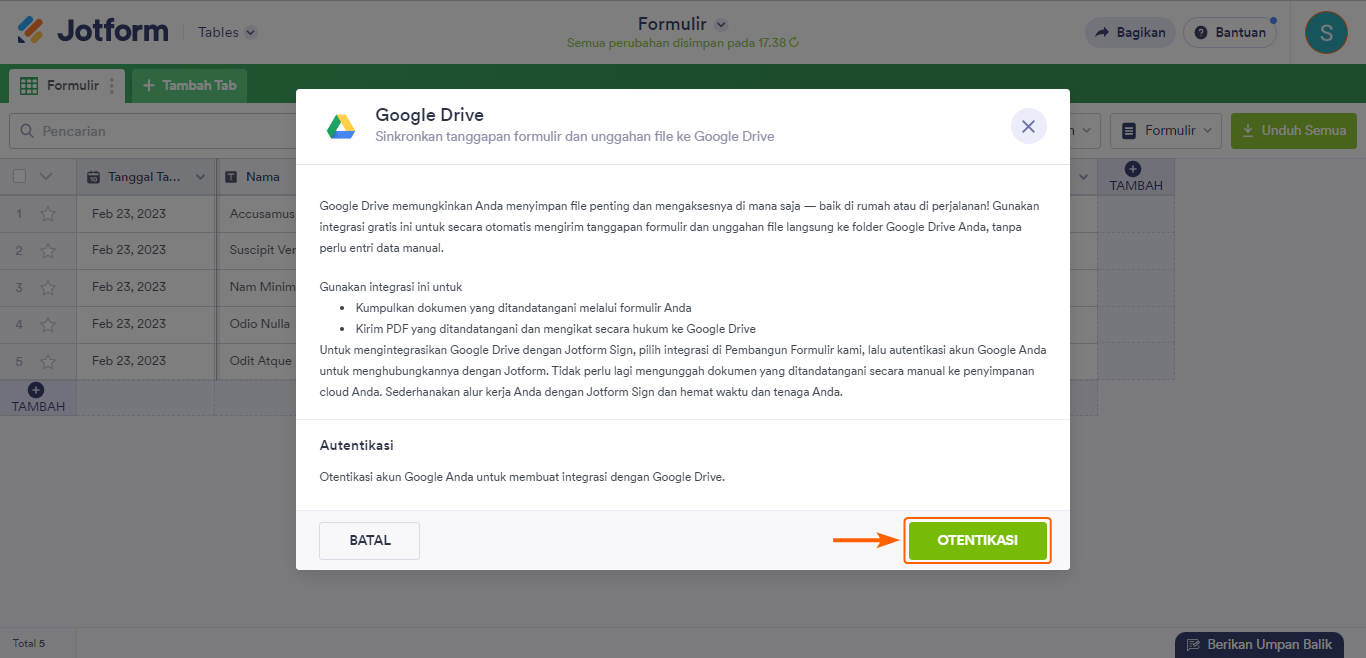This screenshot has width=1366, height=658.
Task: Click the Bagikan share button
Action: coord(1130,32)
